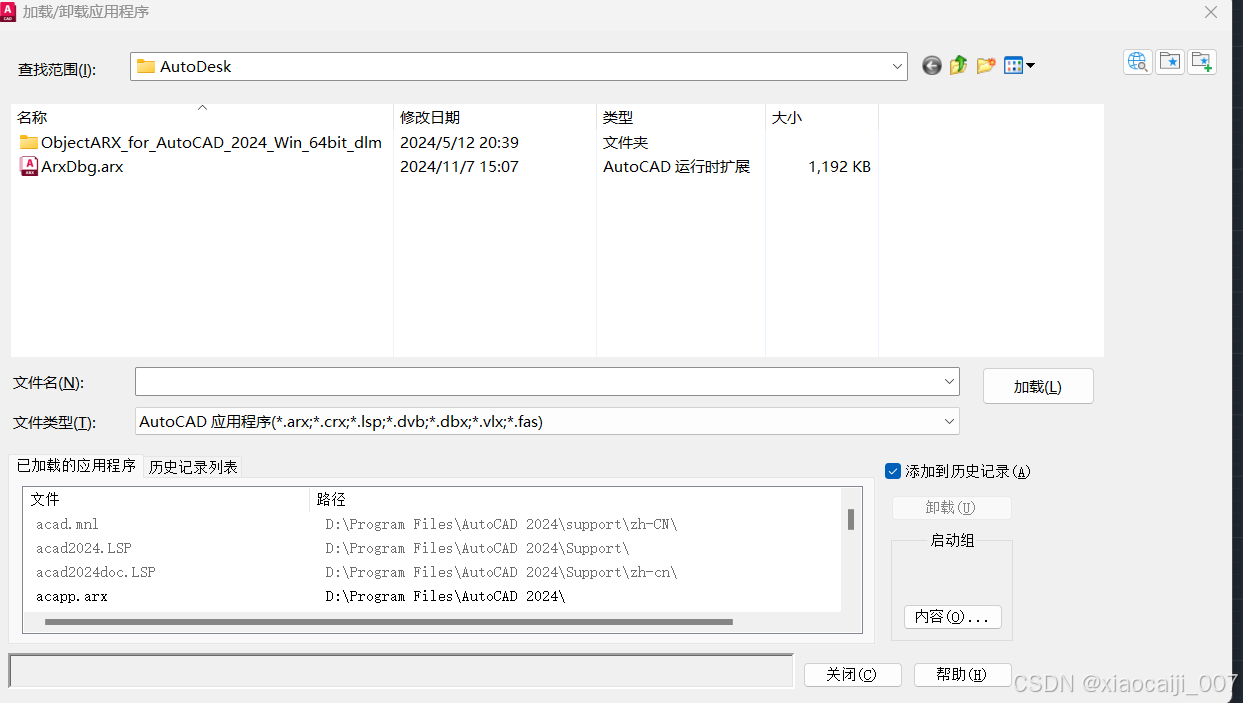Select the ArxDbg.arx file name
This screenshot has width=1243, height=703.
tap(82, 167)
